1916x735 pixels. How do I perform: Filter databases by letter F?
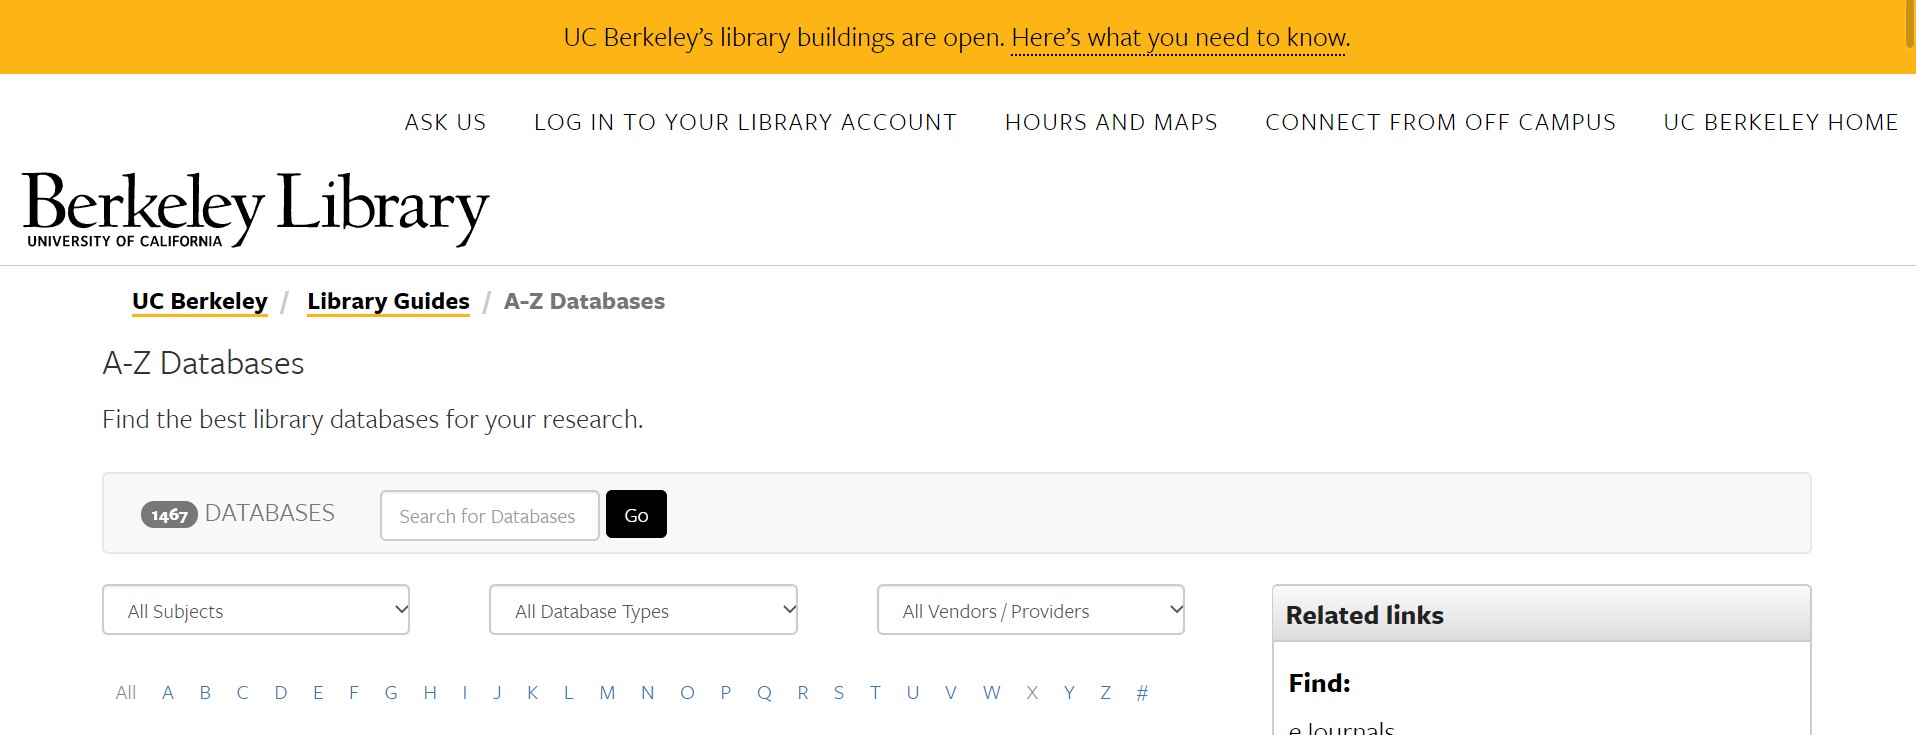click(354, 692)
